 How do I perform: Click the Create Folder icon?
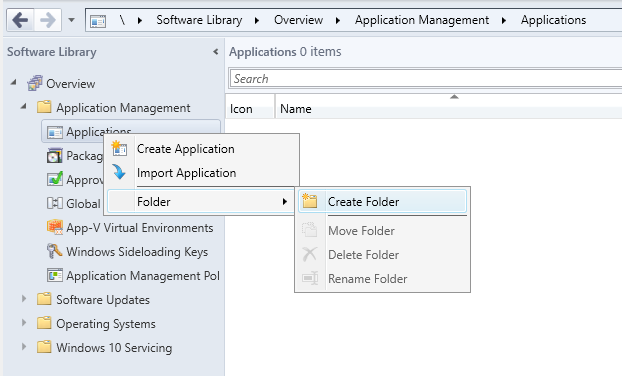309,201
